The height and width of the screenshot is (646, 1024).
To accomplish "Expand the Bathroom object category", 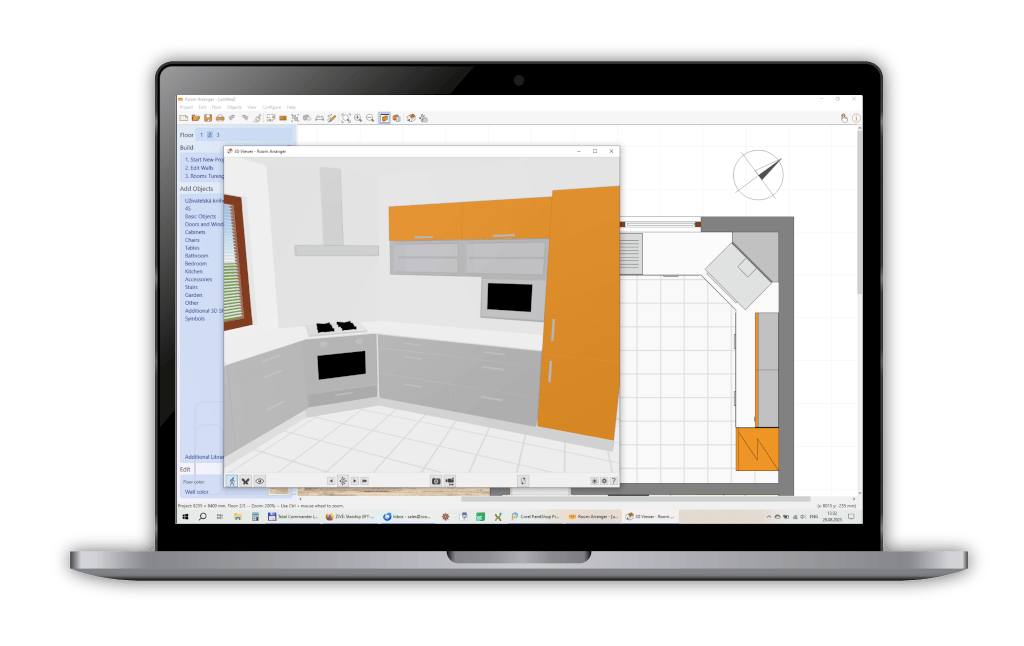I will click(196, 255).
